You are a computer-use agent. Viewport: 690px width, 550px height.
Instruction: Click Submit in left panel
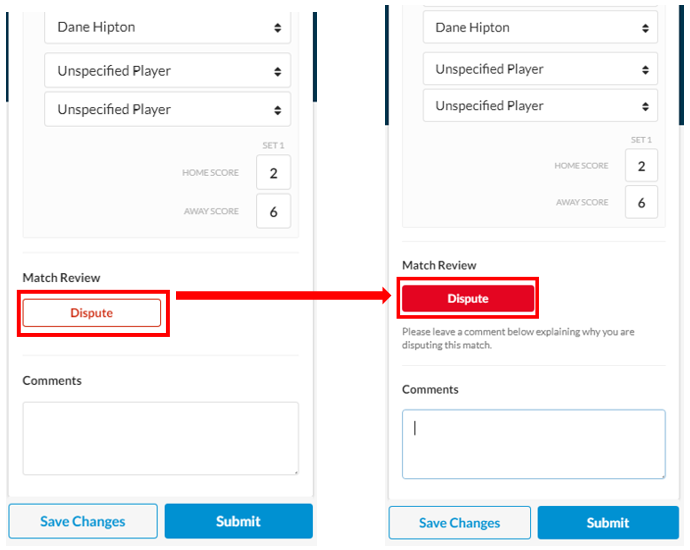pos(239,521)
